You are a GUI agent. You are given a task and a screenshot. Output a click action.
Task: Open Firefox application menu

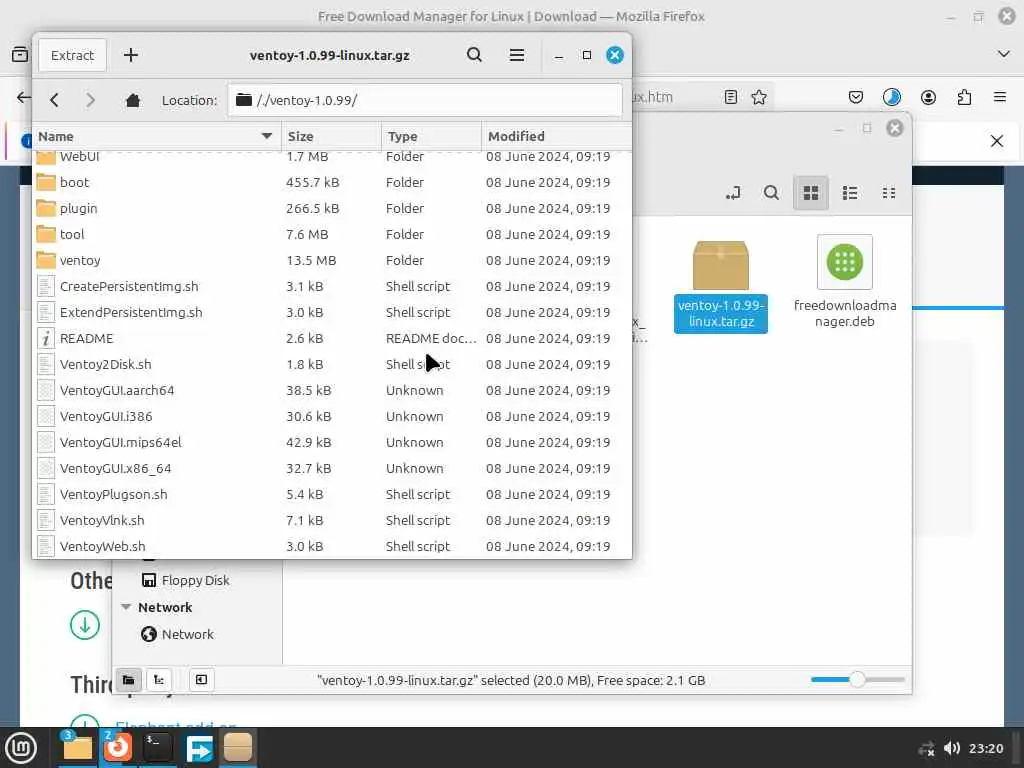(x=1000, y=97)
